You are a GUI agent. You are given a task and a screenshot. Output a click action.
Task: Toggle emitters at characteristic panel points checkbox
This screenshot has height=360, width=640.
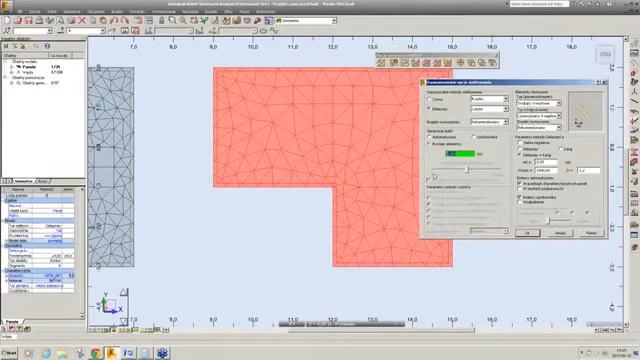[520, 184]
